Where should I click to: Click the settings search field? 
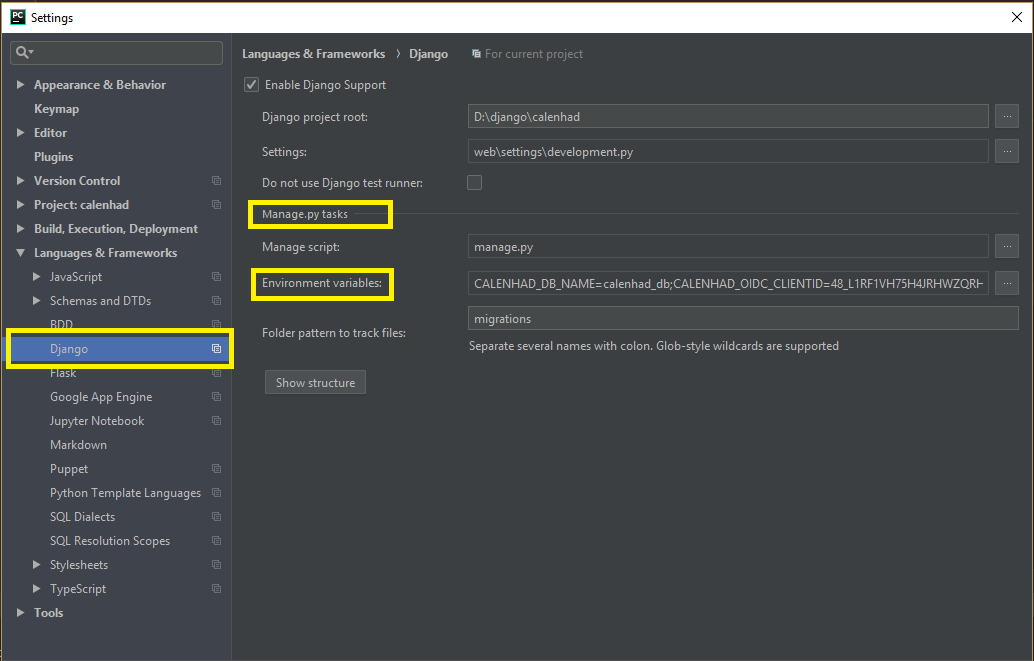(116, 53)
